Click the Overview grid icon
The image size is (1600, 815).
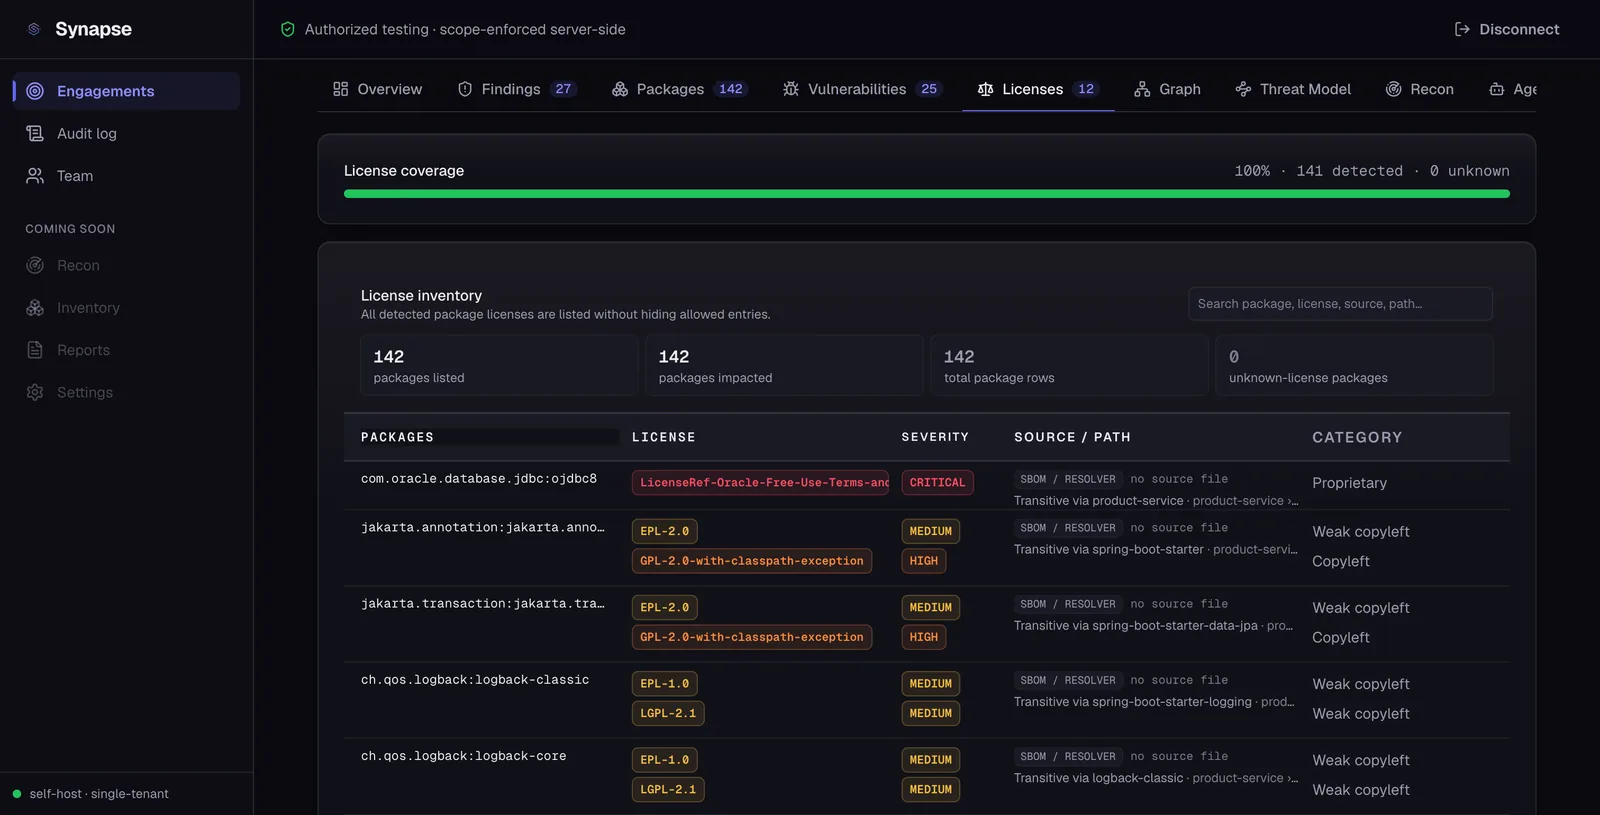pyautogui.click(x=341, y=89)
